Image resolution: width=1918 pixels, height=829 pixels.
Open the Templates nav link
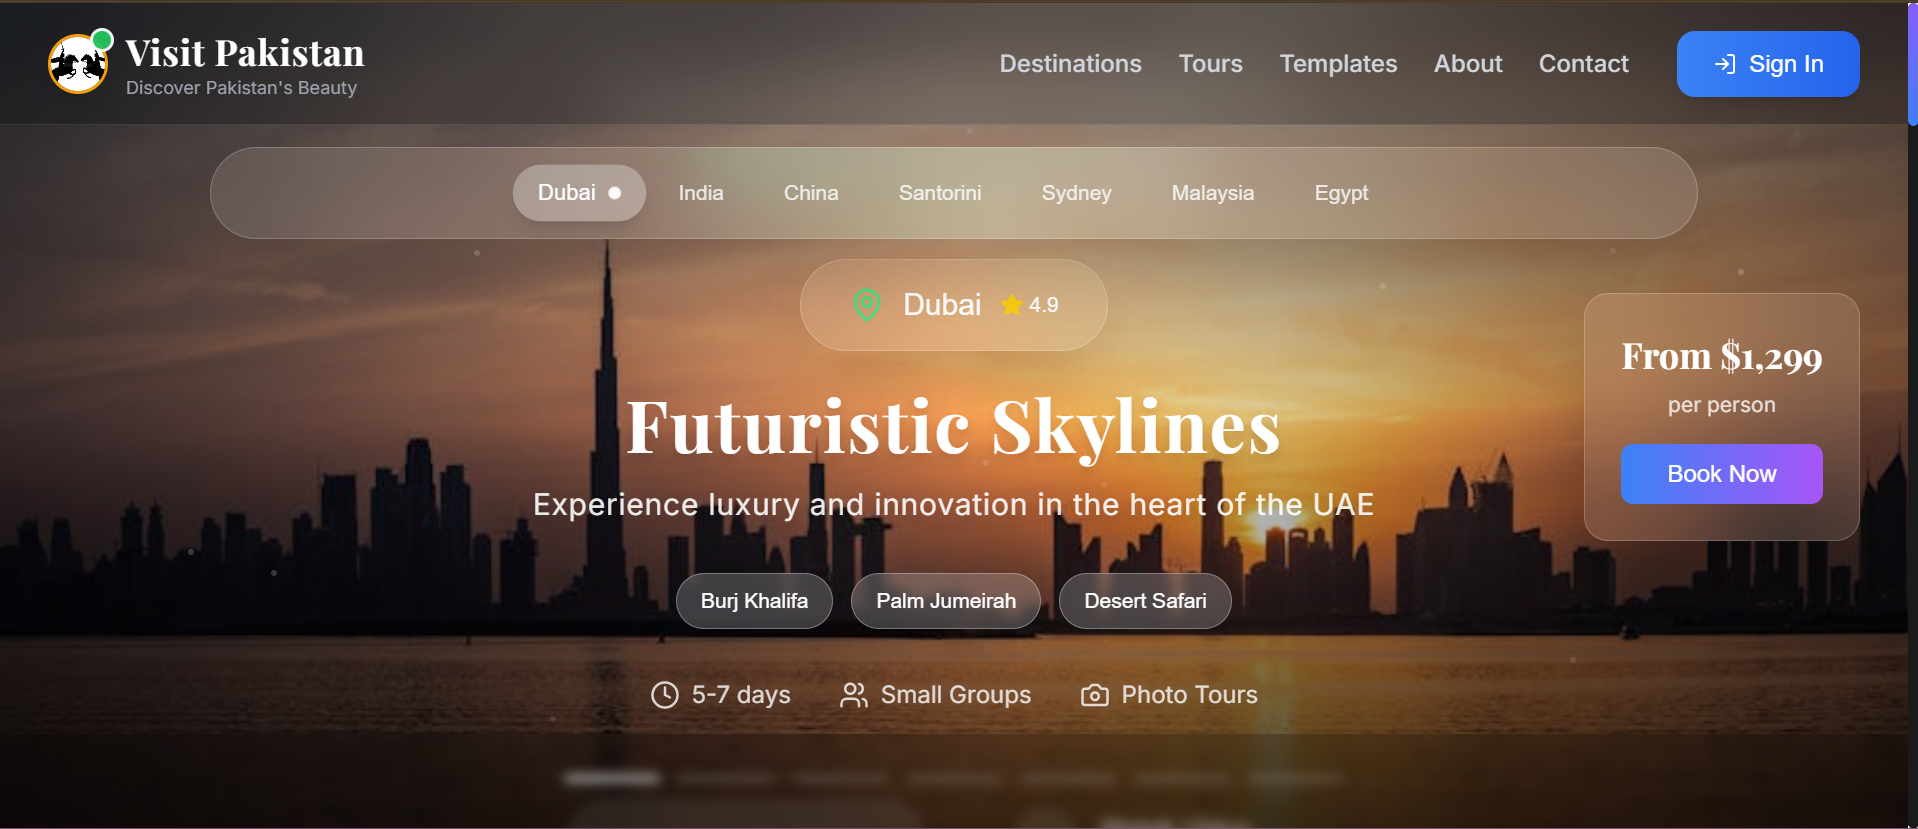pos(1338,64)
